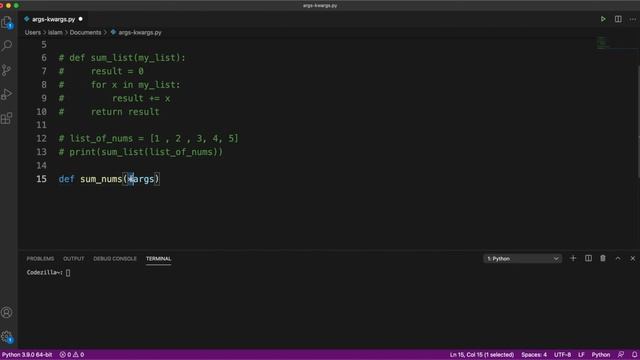Image resolution: width=640 pixels, height=360 pixels.
Task: Split the editor to the right
Action: (618, 19)
